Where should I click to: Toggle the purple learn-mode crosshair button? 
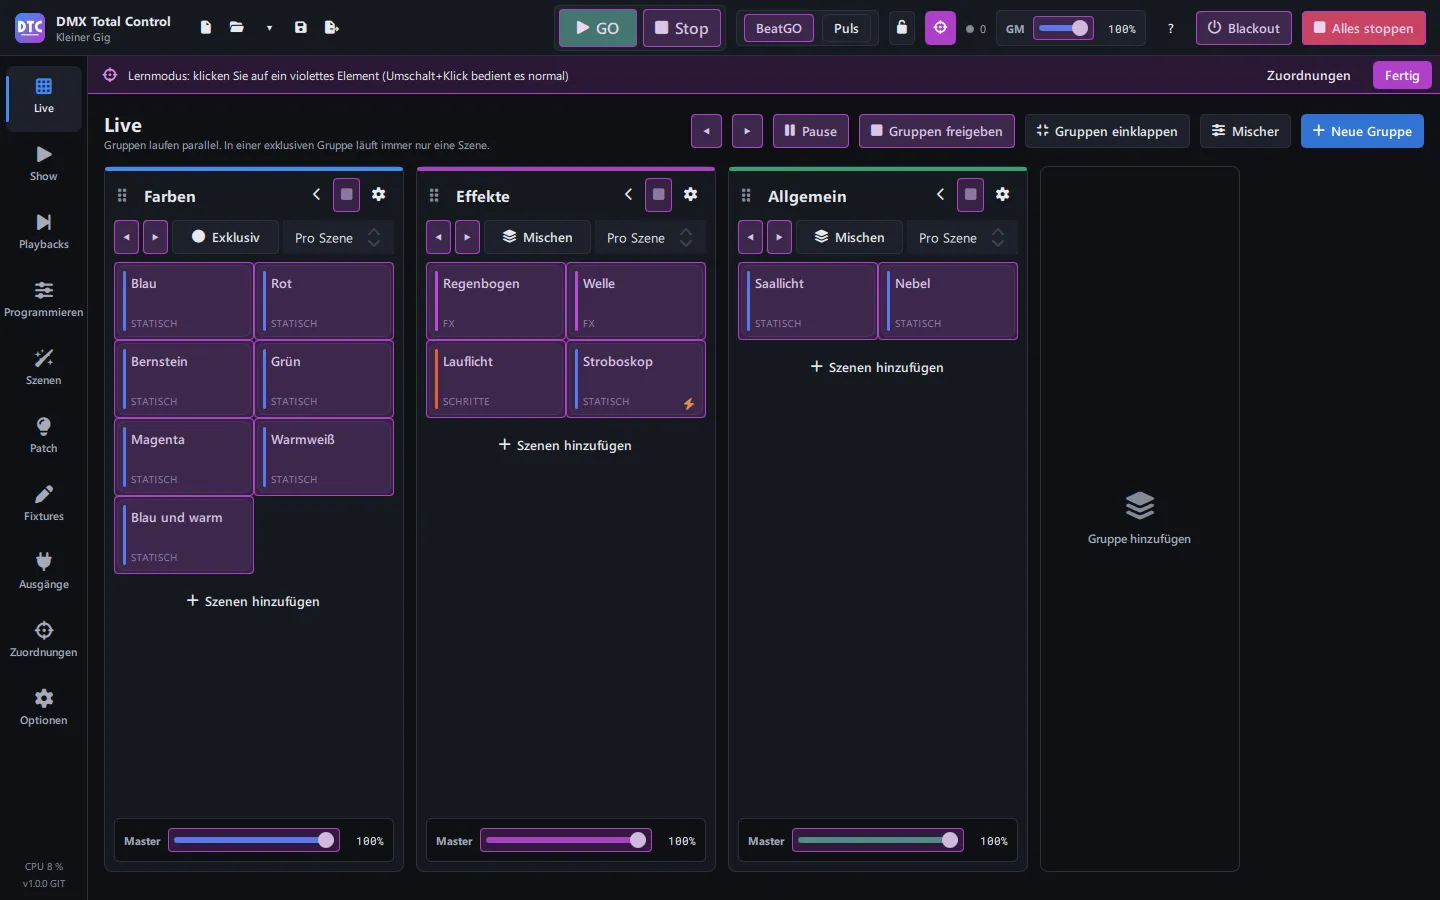click(x=940, y=28)
